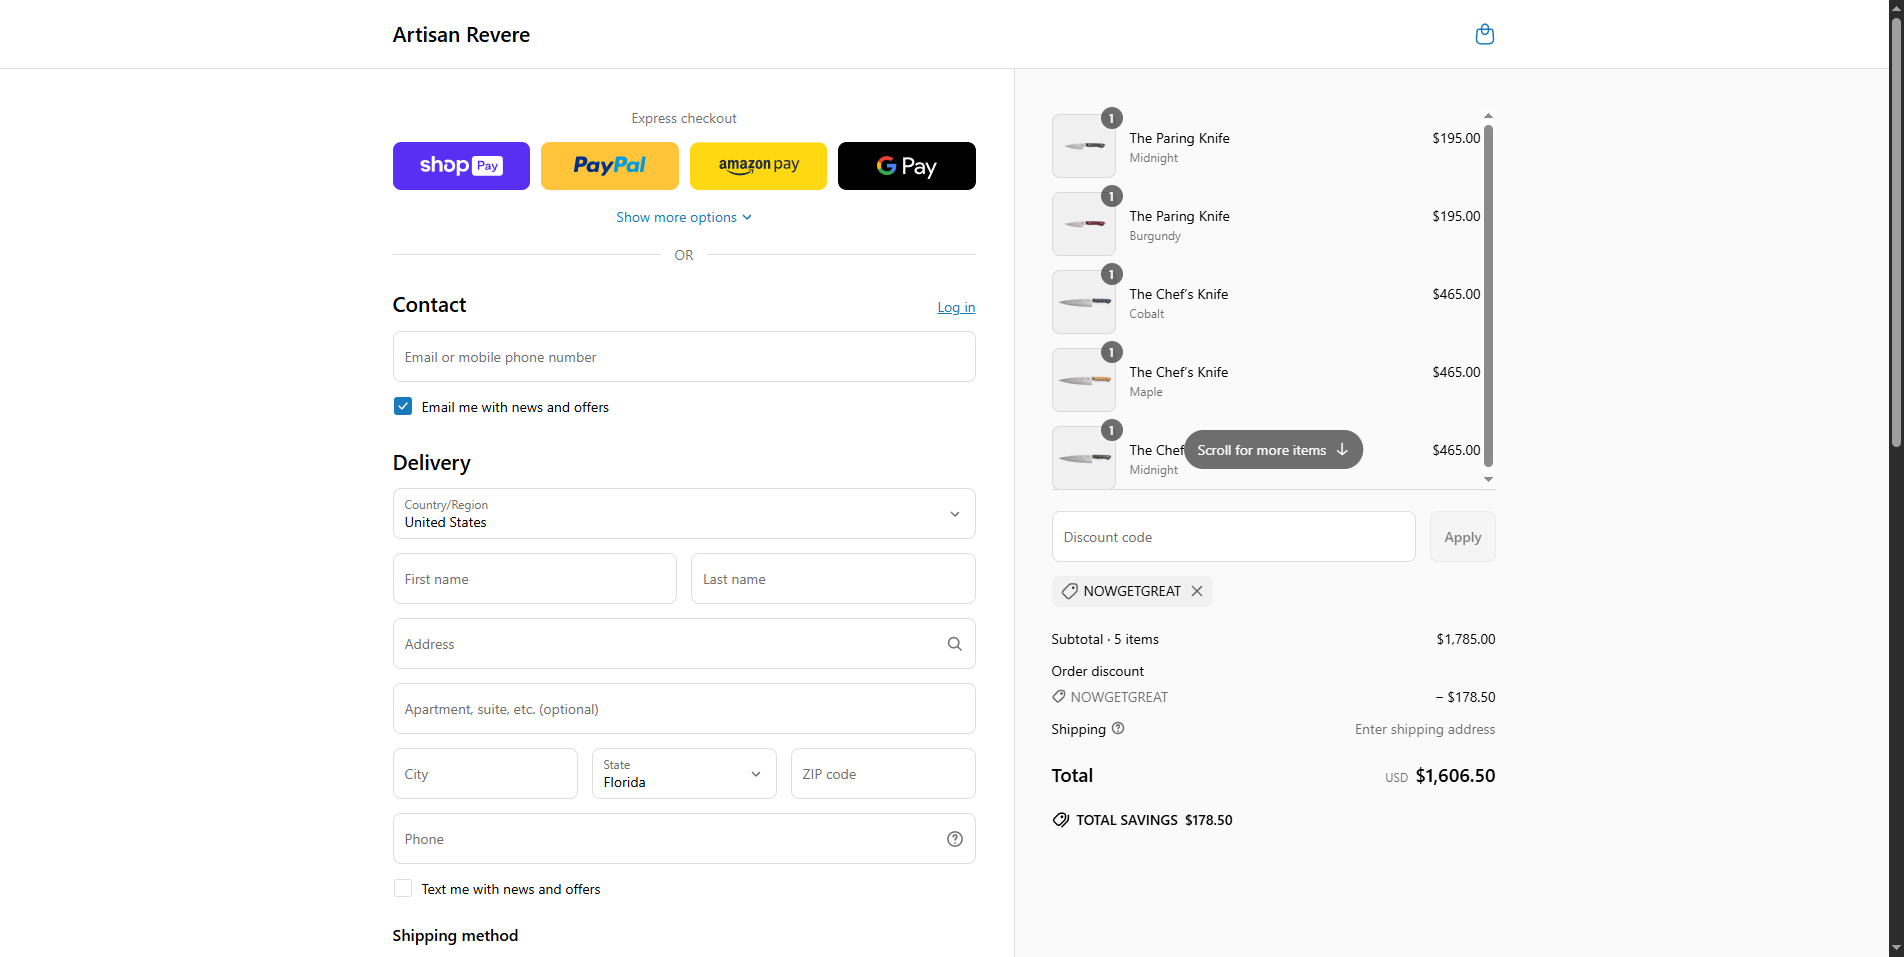
Task: Click the Phone field
Action: [684, 839]
